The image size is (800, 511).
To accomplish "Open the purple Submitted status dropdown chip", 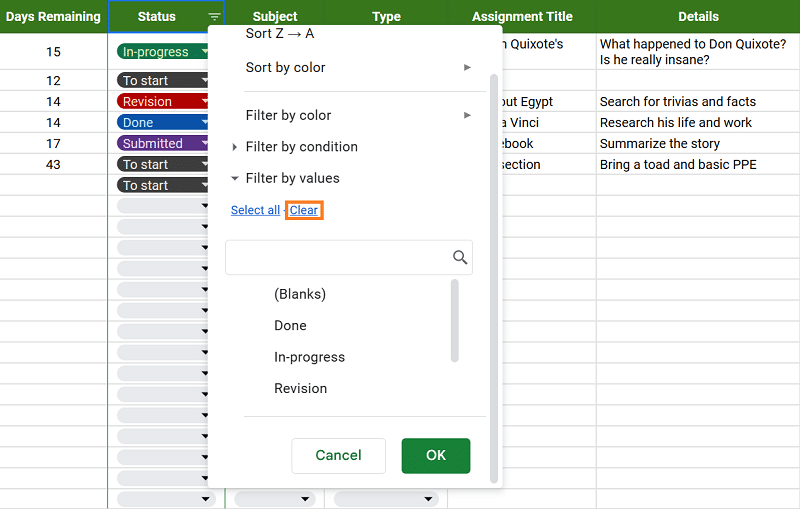I will coord(162,144).
